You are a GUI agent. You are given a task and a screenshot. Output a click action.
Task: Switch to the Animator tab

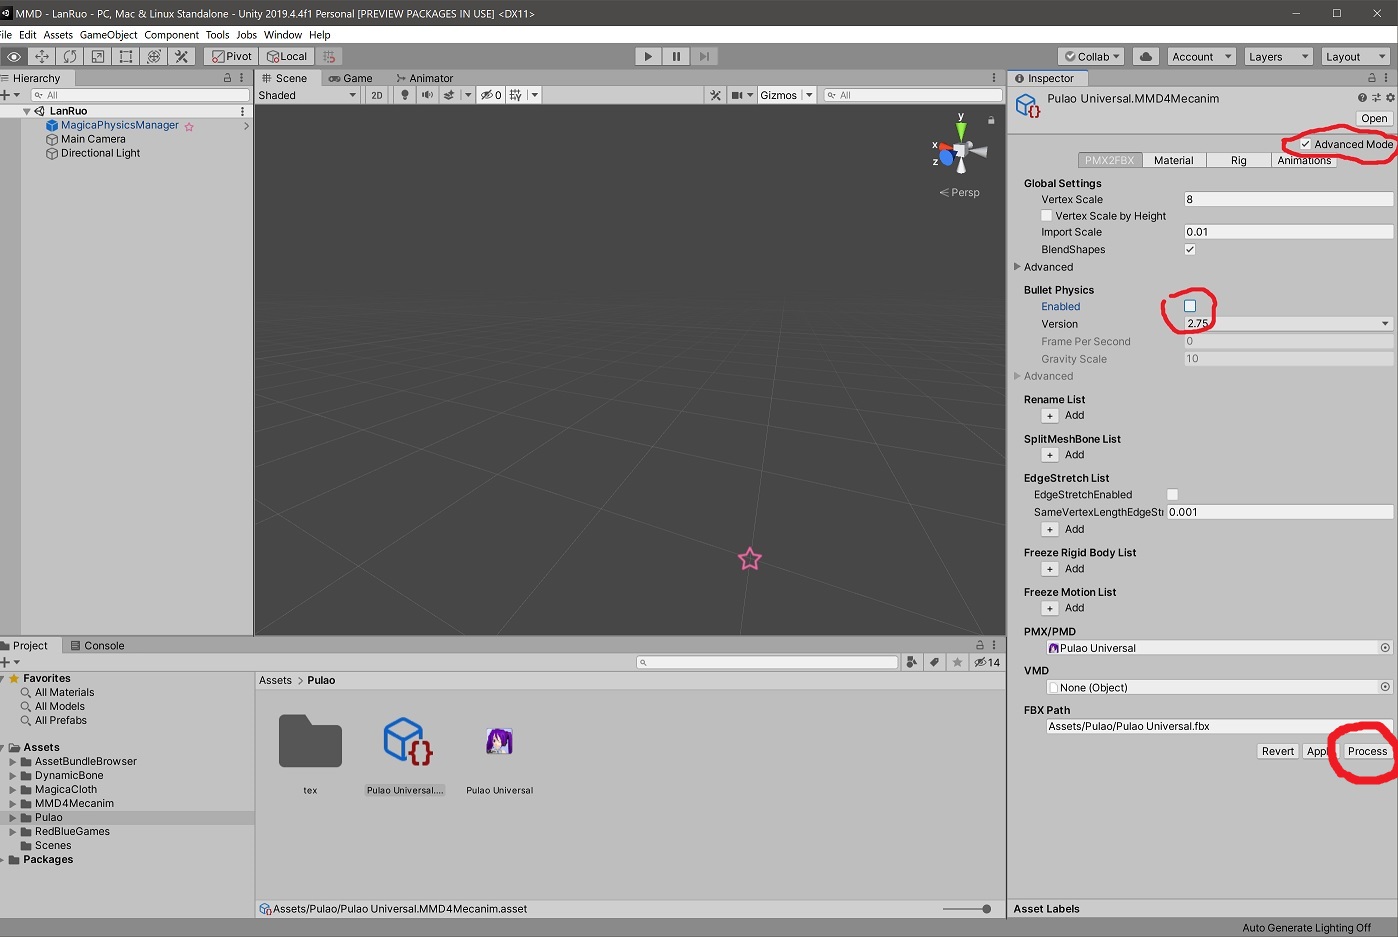coord(424,78)
